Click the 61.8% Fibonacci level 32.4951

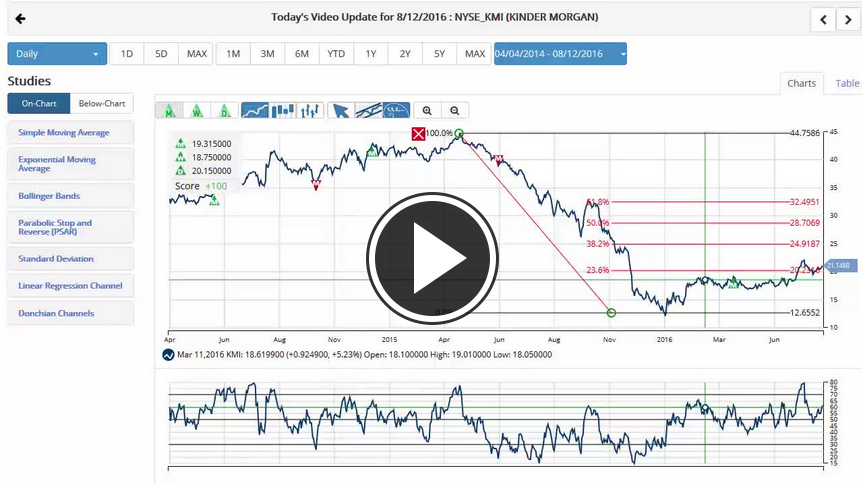point(804,202)
